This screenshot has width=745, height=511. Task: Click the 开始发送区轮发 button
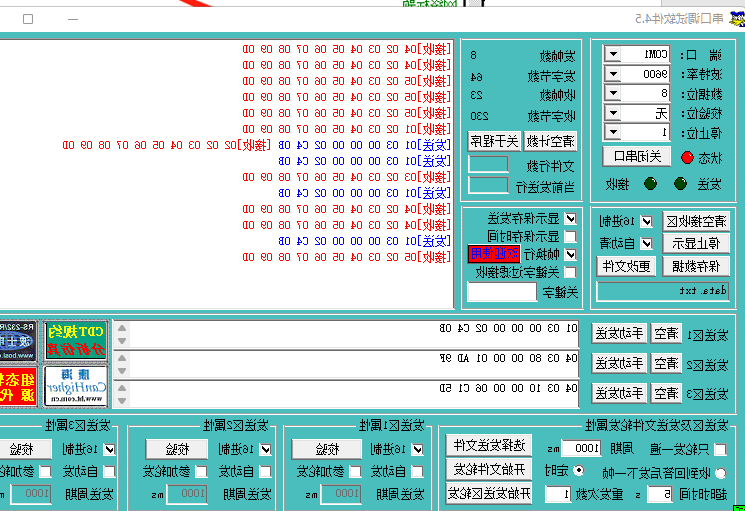[x=489, y=494]
